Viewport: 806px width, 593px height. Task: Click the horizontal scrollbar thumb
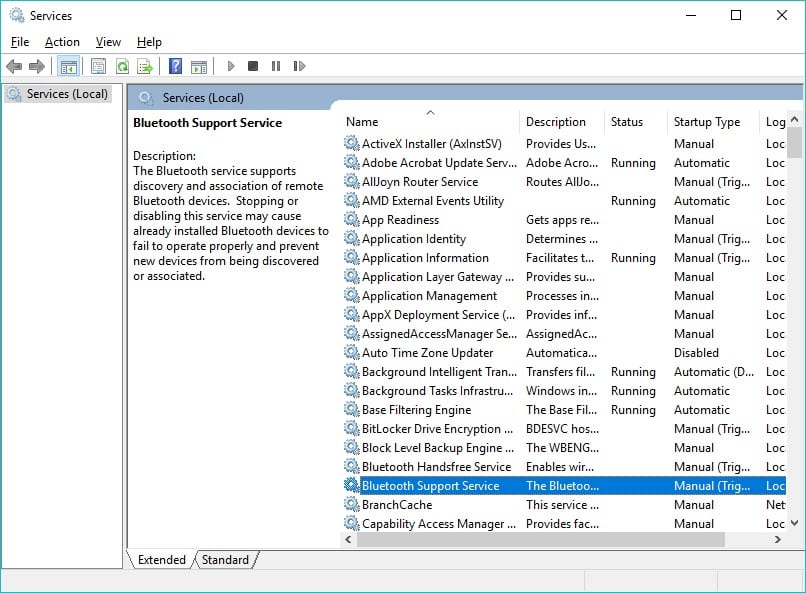pyautogui.click(x=541, y=539)
